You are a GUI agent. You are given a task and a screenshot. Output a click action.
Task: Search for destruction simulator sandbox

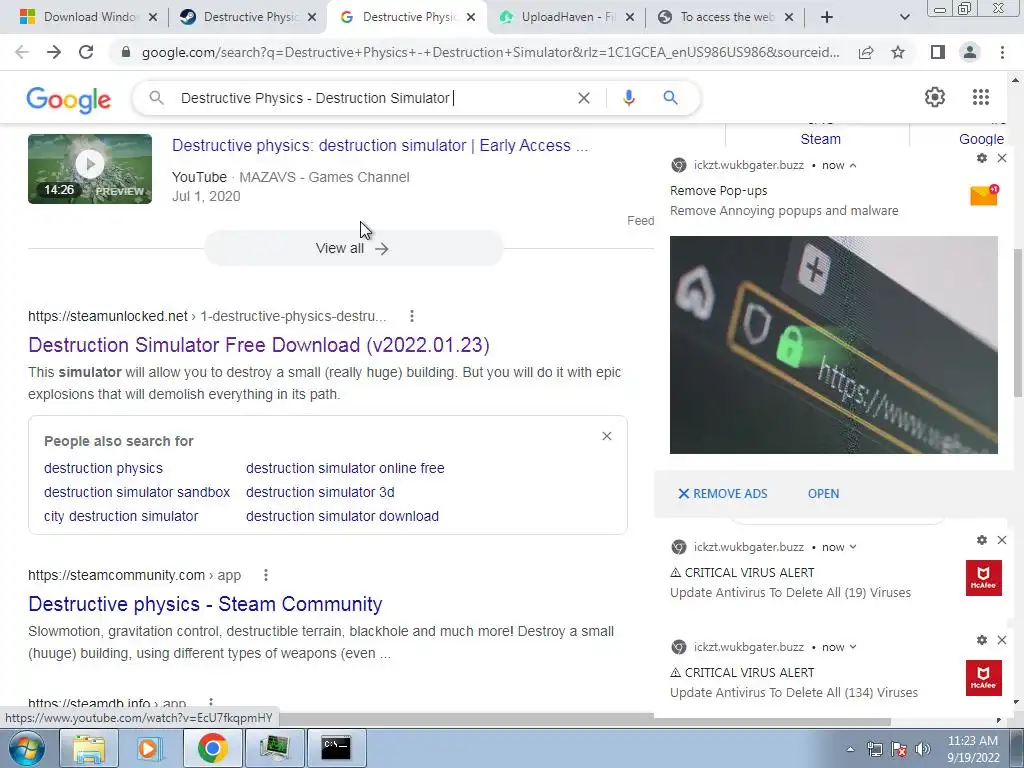(x=137, y=492)
